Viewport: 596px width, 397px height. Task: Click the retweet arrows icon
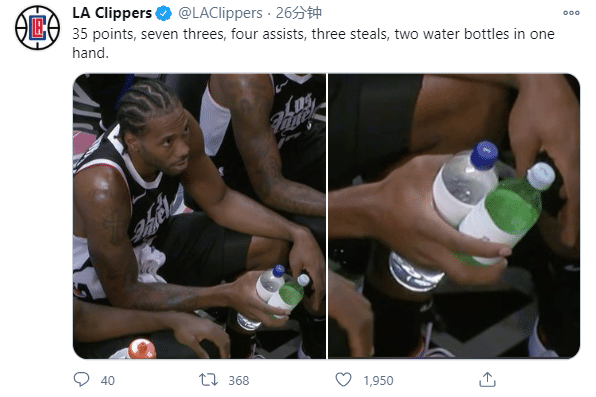pyautogui.click(x=208, y=380)
